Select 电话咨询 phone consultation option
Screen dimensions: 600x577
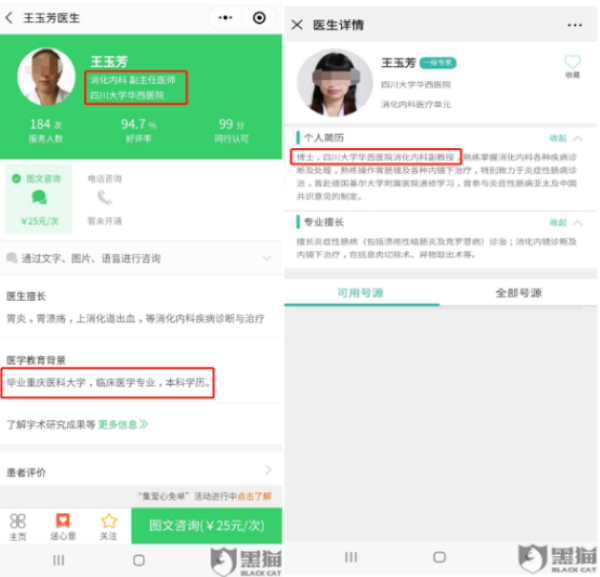click(104, 199)
